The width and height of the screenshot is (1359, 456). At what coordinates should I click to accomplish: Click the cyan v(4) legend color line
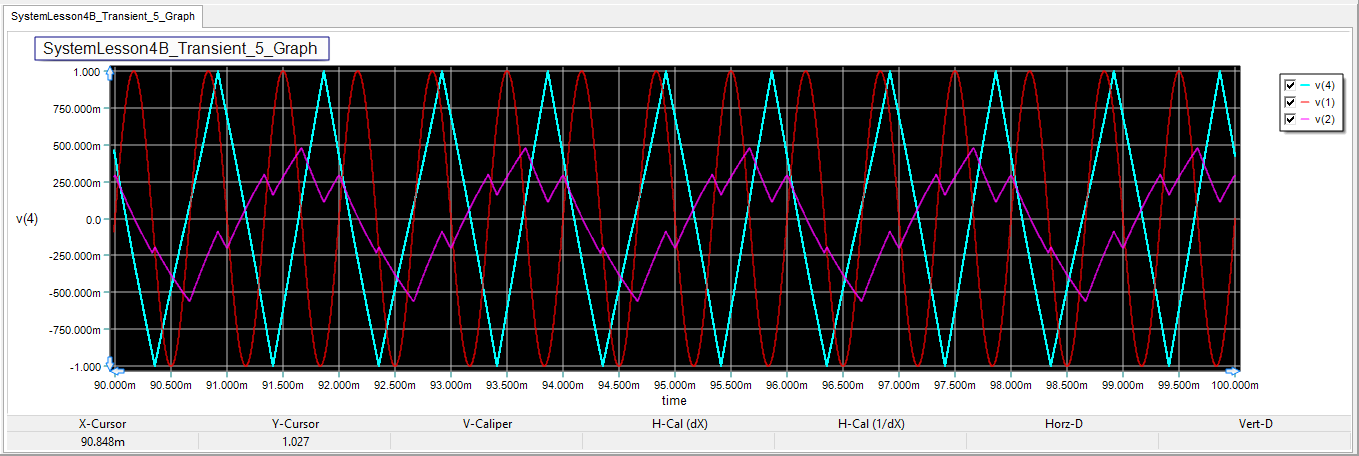coord(1305,85)
